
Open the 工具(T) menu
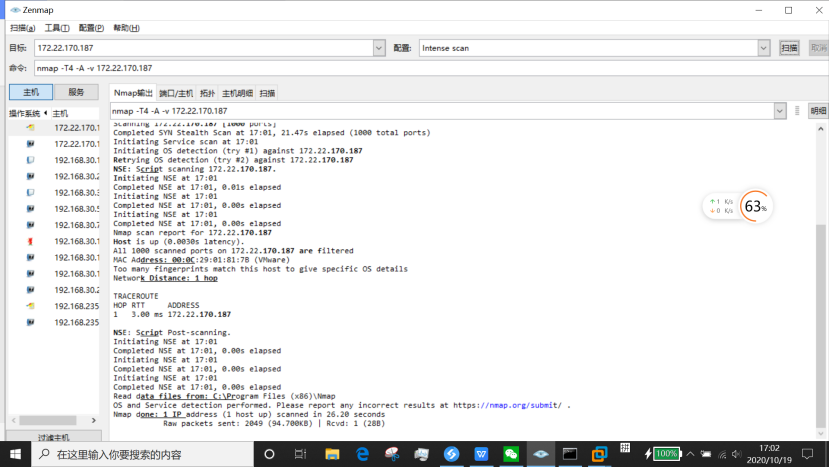(57, 28)
